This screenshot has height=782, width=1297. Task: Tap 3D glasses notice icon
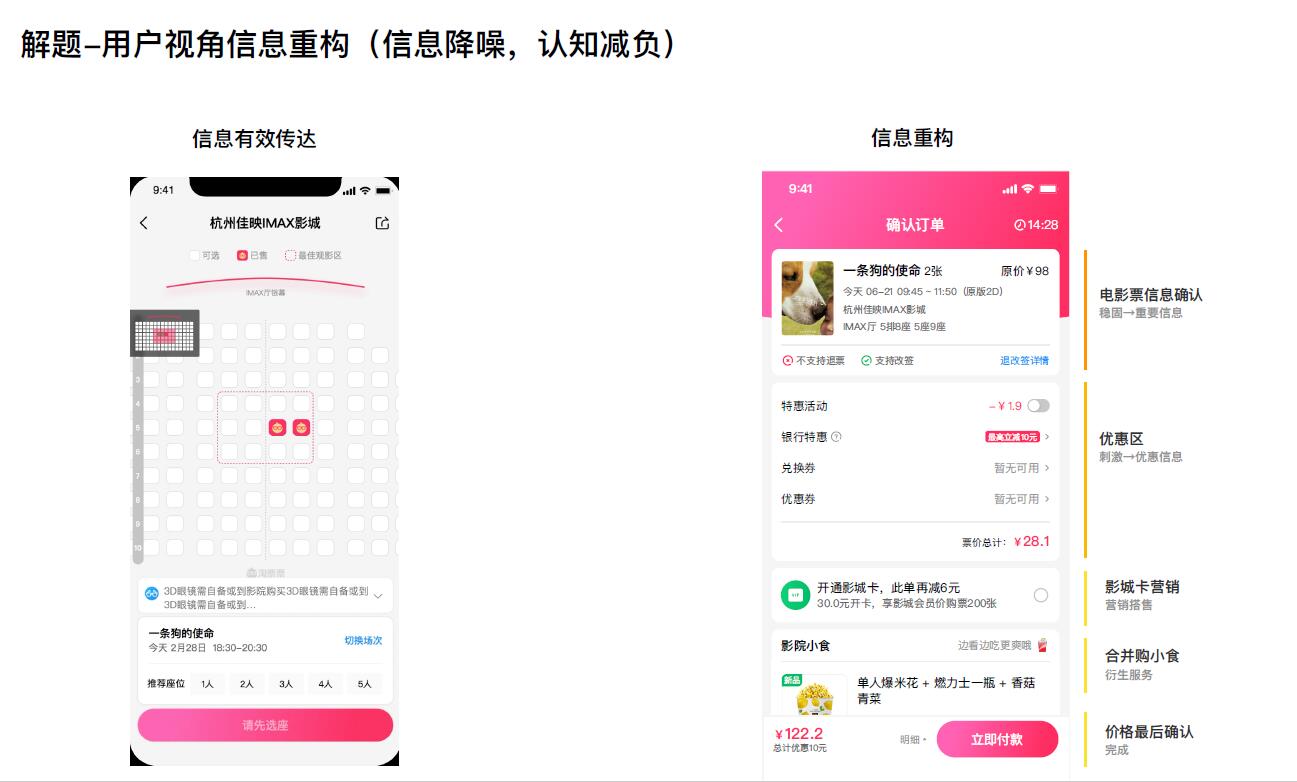152,593
